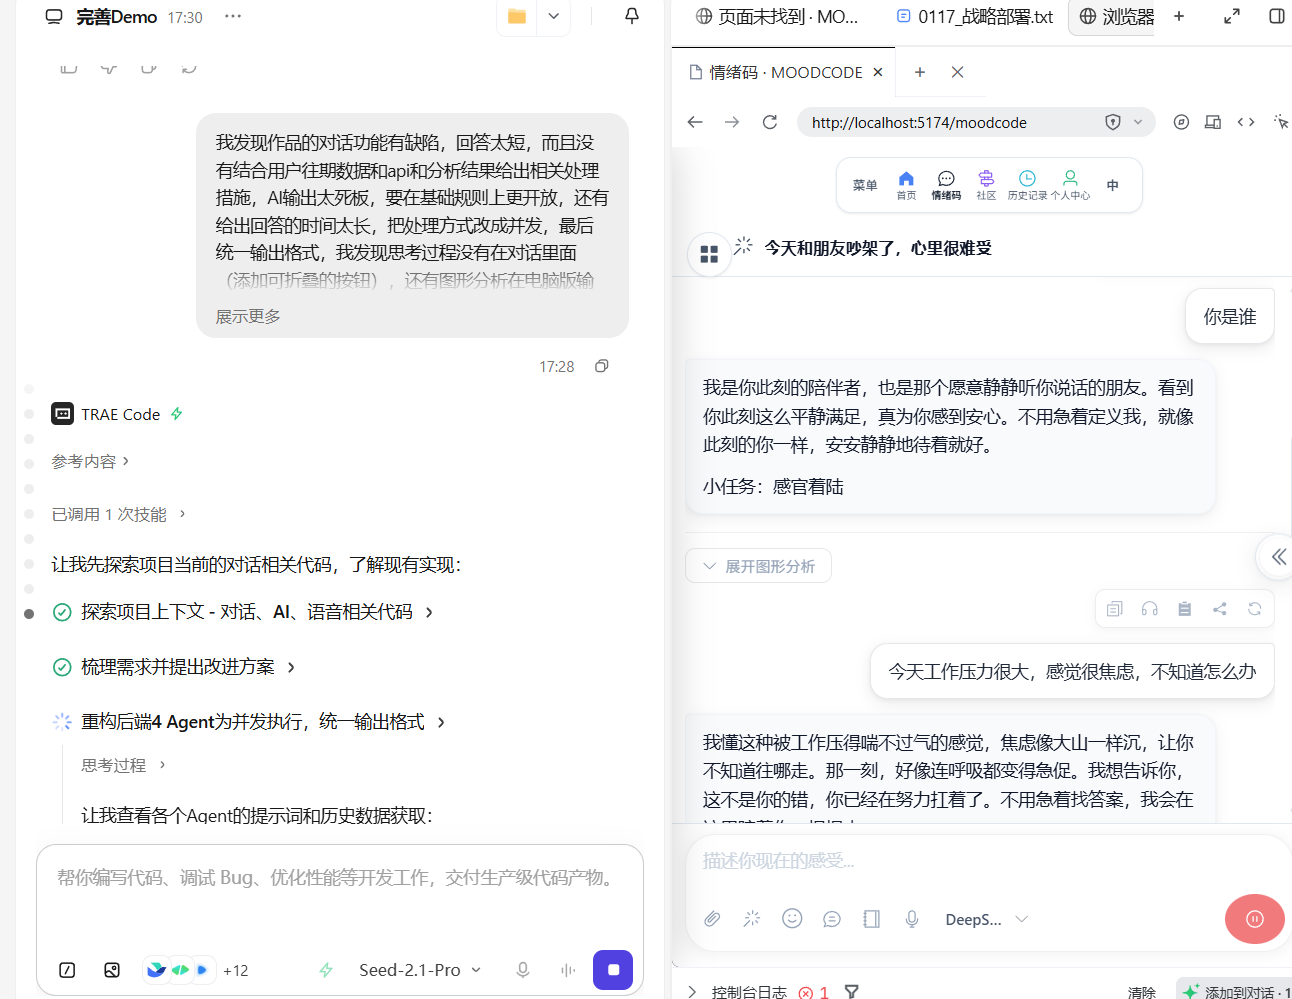Click the slash command icon
This screenshot has height=999, width=1292.
(x=67, y=970)
